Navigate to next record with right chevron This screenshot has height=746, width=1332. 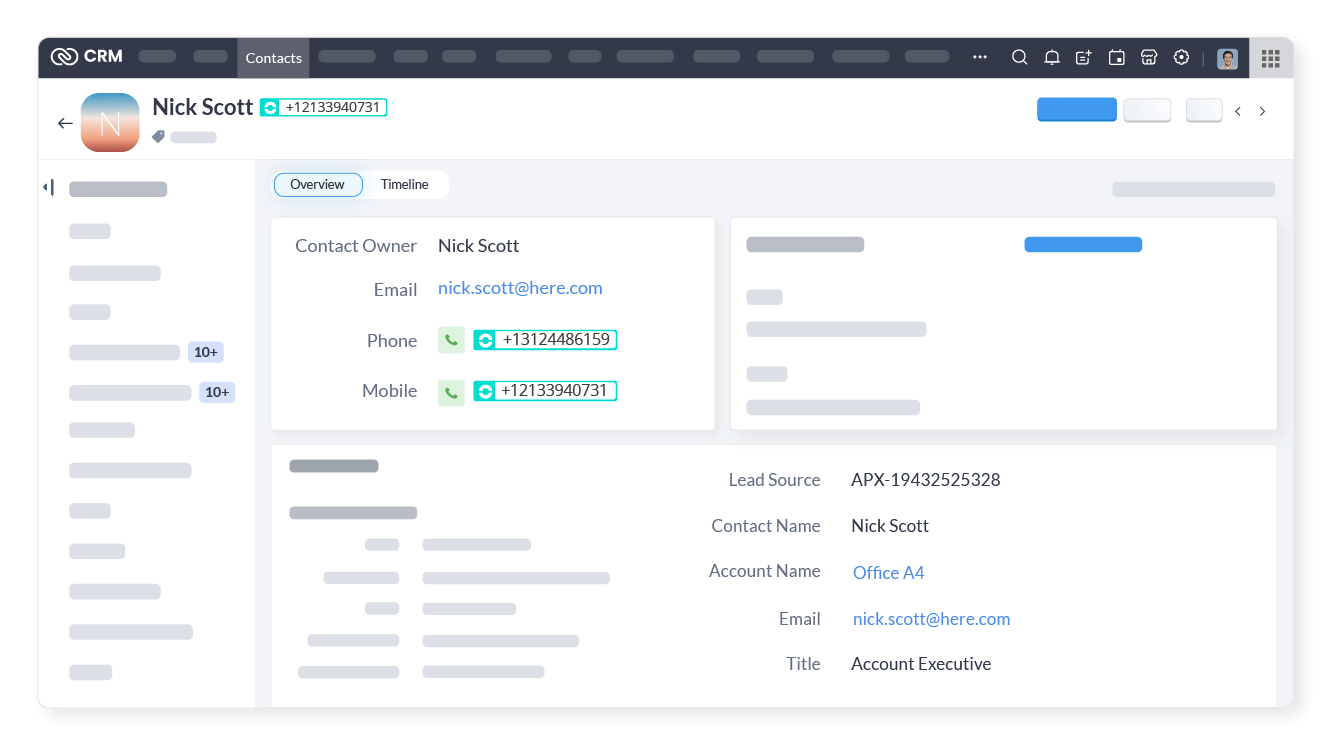coord(1262,111)
